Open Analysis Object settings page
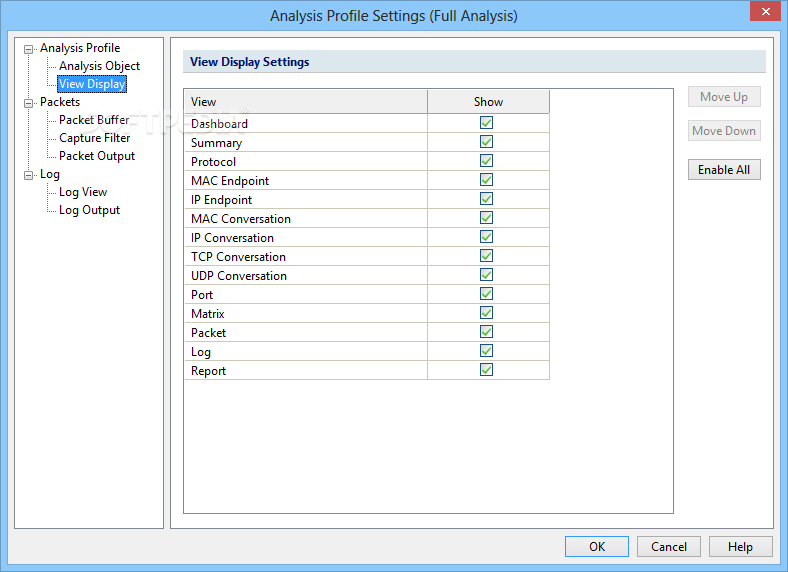Viewport: 788px width, 572px height. point(99,66)
